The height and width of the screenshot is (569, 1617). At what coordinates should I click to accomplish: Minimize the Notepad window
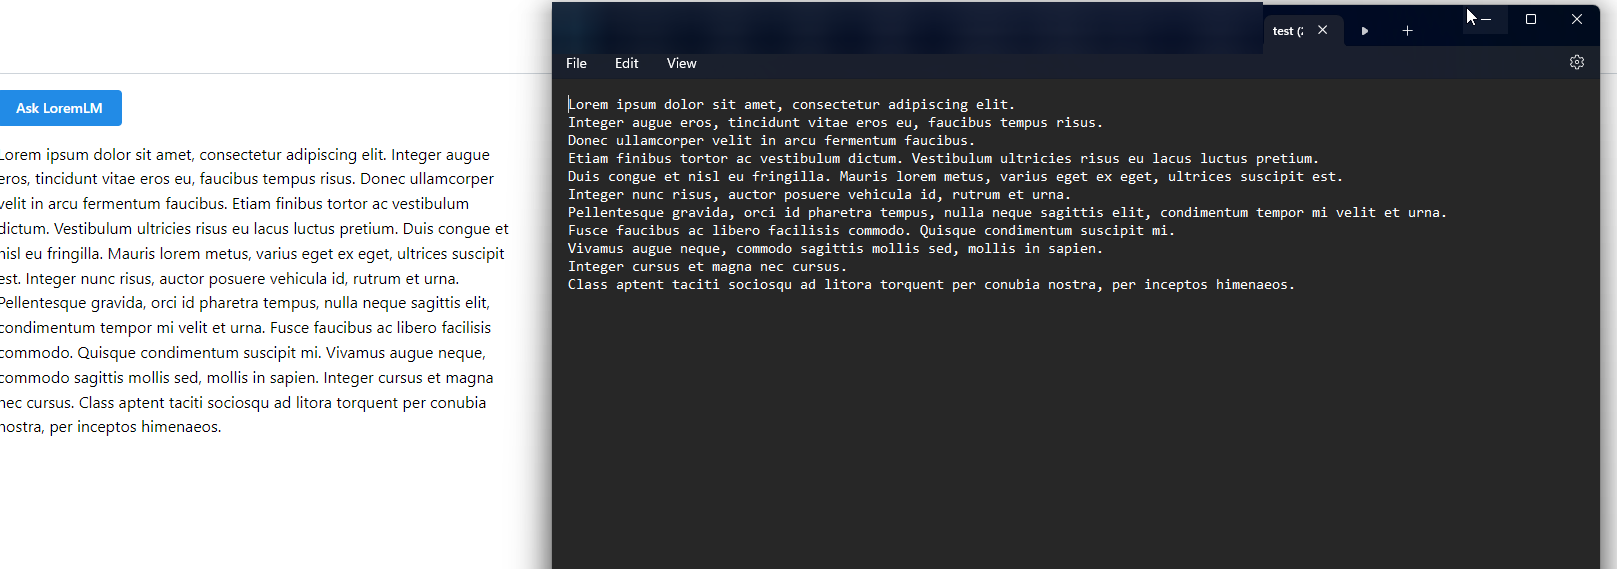pyautogui.click(x=1485, y=19)
